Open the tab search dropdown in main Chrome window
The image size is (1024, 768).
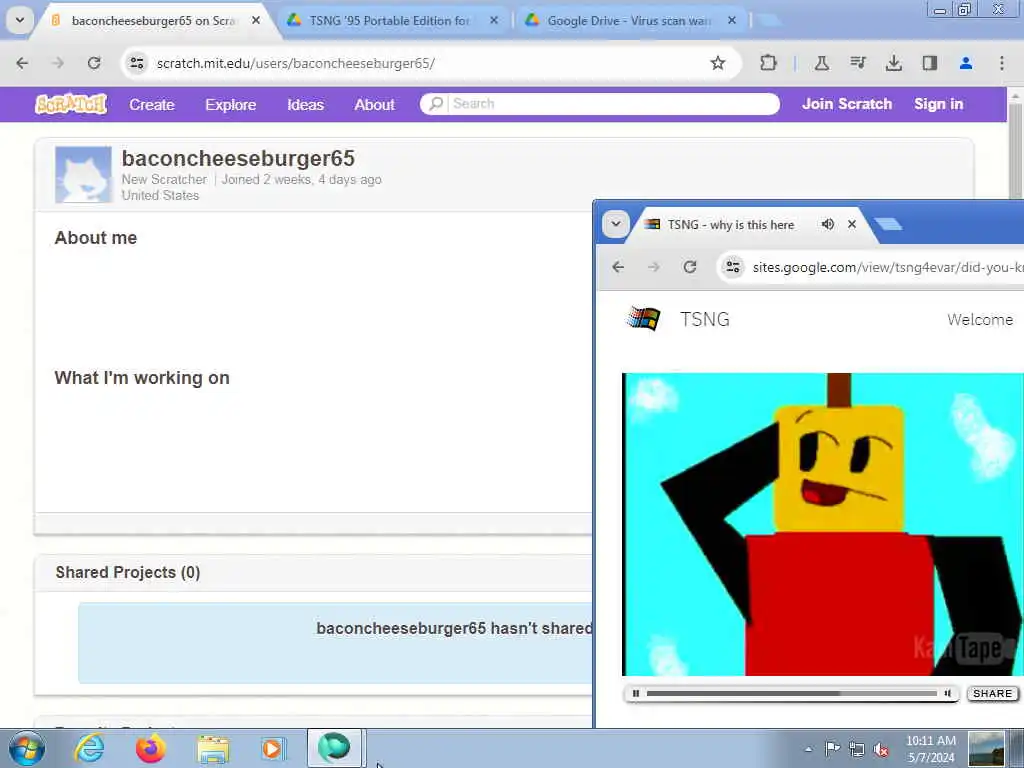tap(20, 20)
